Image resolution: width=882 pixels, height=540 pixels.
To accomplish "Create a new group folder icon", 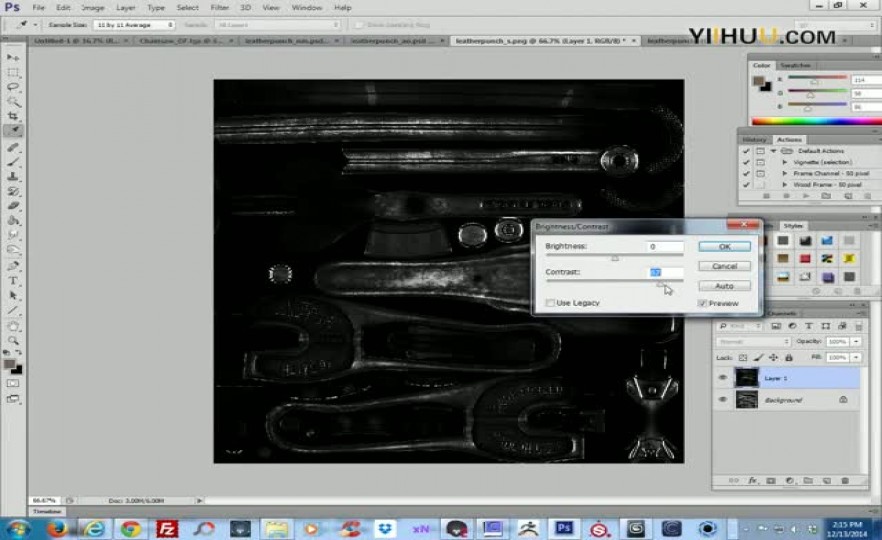I will point(808,481).
